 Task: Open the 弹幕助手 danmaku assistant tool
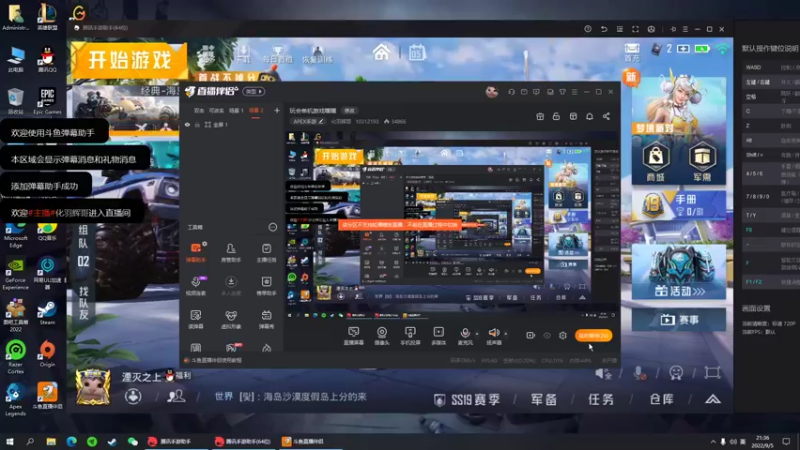point(196,253)
